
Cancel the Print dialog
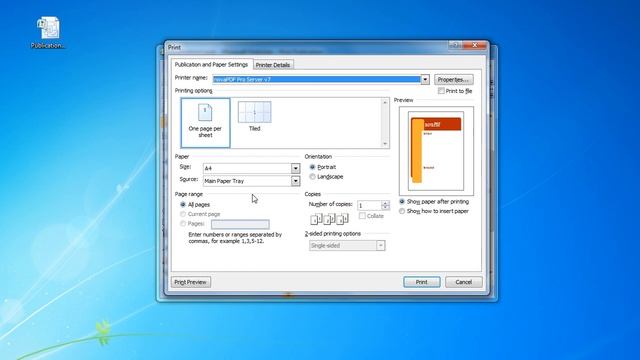(464, 282)
